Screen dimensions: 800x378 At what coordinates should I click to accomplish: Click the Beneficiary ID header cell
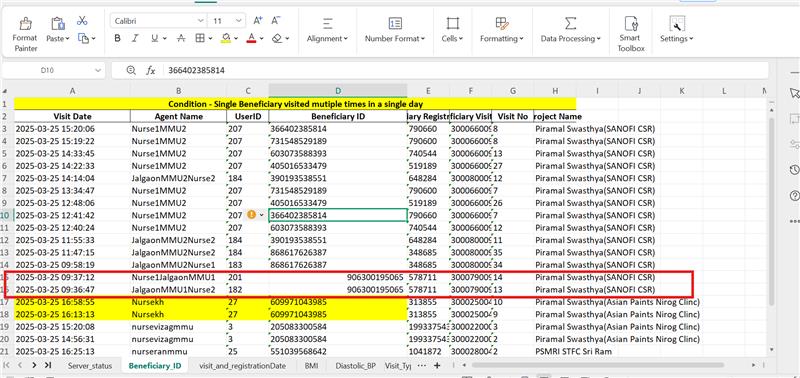pos(338,116)
